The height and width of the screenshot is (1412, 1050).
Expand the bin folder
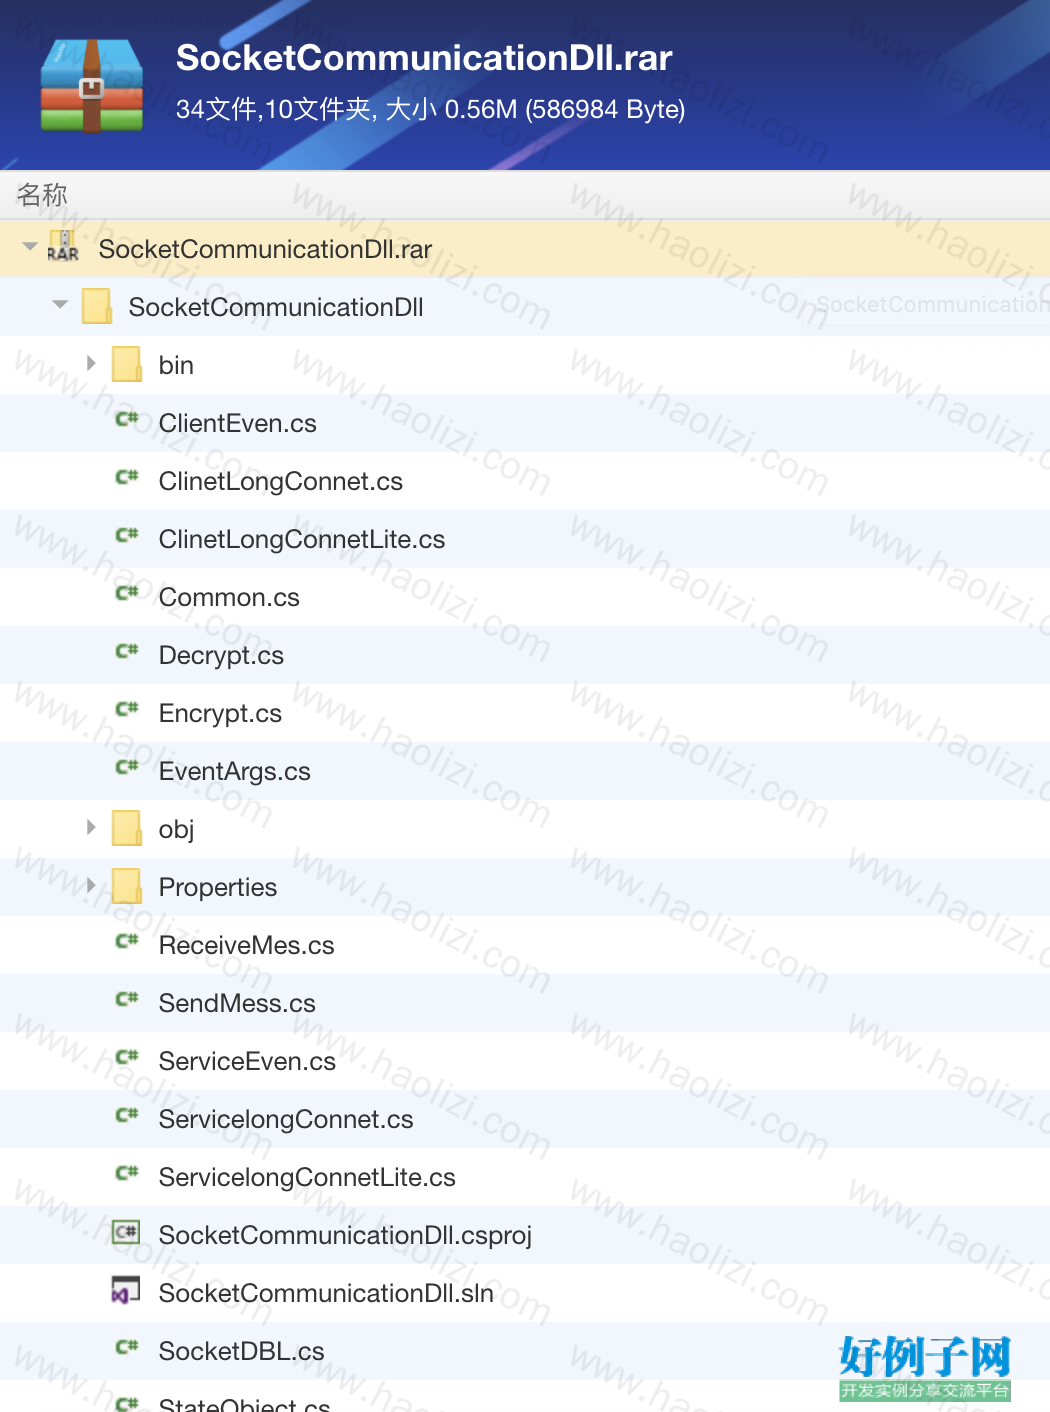91,363
